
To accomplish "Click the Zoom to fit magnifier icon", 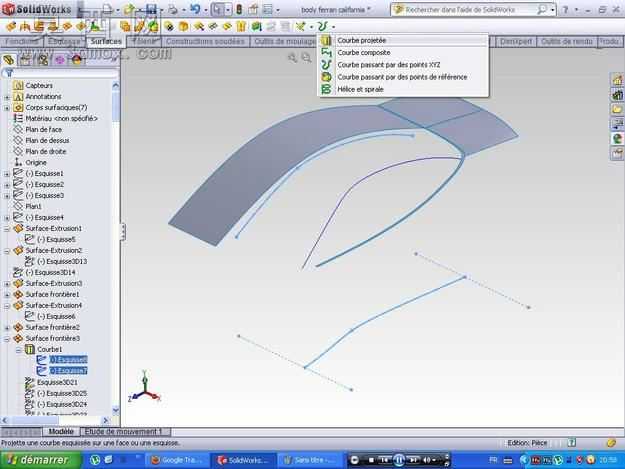I will tap(293, 58).
